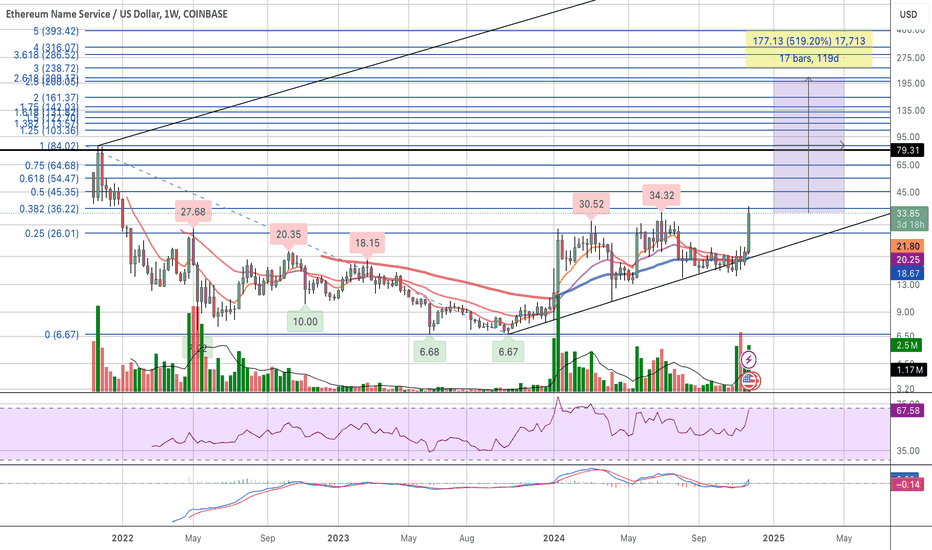Click the 27.68 pivot high callout
Screen dimensions: 932x550
point(193,212)
